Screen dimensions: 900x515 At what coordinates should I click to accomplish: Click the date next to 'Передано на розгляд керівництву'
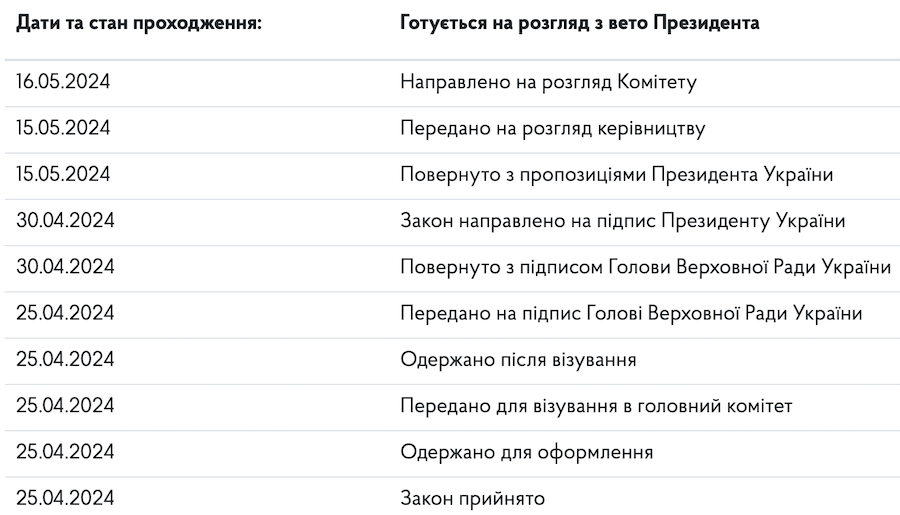coord(63,128)
